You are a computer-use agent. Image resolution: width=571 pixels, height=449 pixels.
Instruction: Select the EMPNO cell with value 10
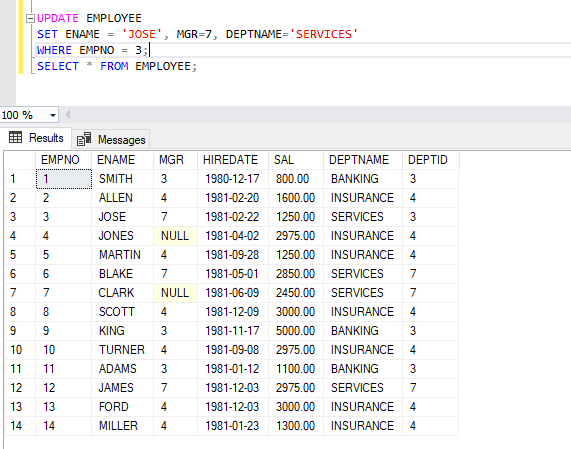(x=63, y=350)
